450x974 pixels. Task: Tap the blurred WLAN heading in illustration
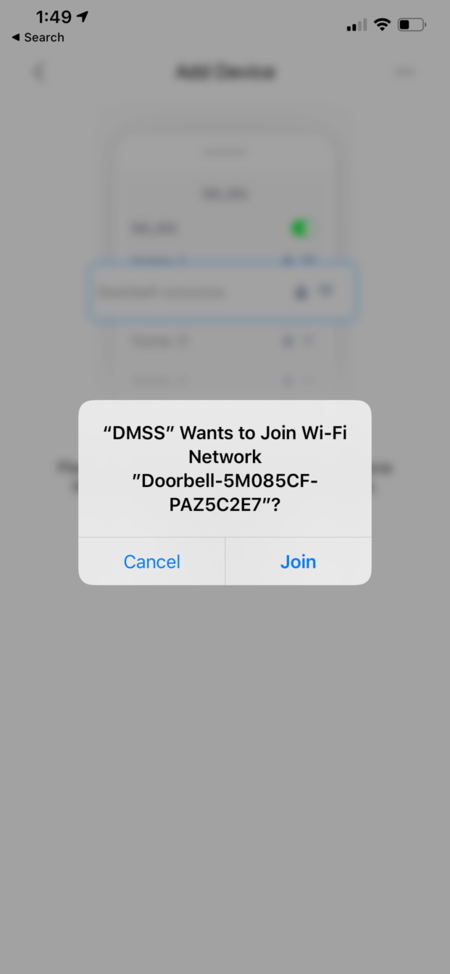point(225,194)
